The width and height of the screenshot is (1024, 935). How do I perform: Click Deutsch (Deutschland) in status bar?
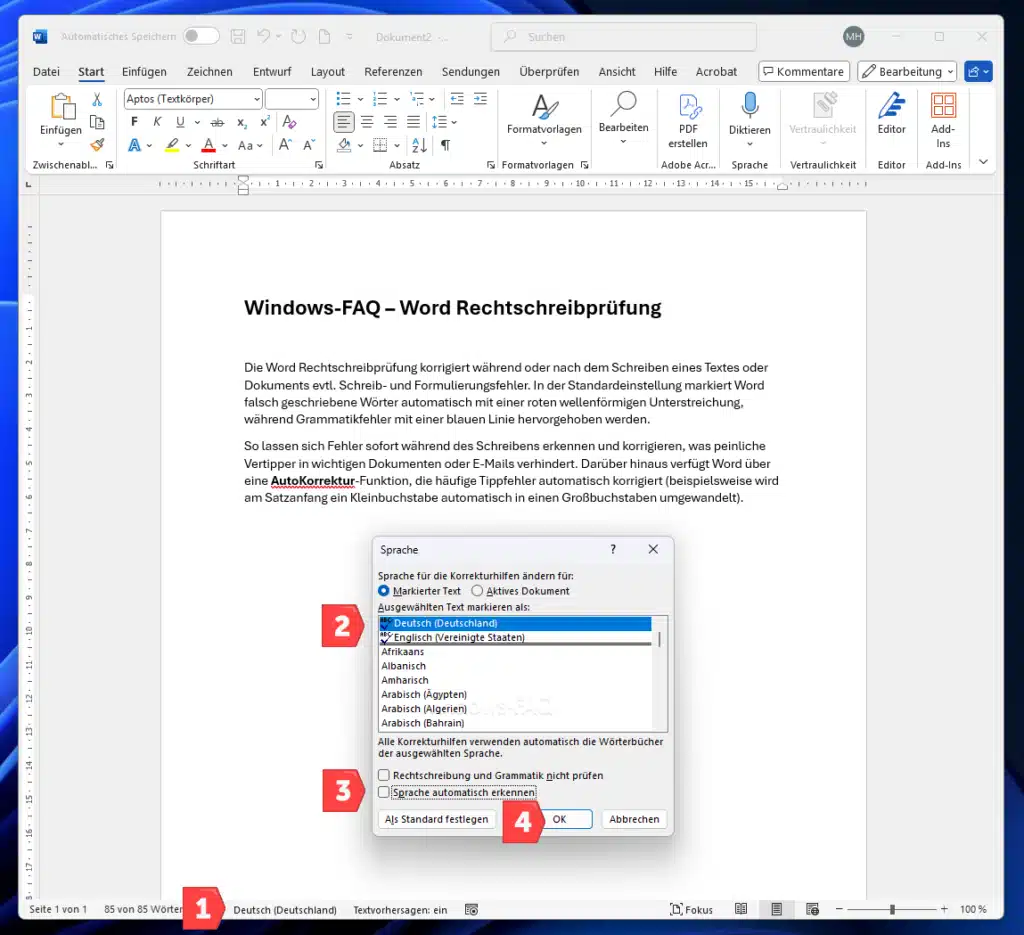(285, 910)
